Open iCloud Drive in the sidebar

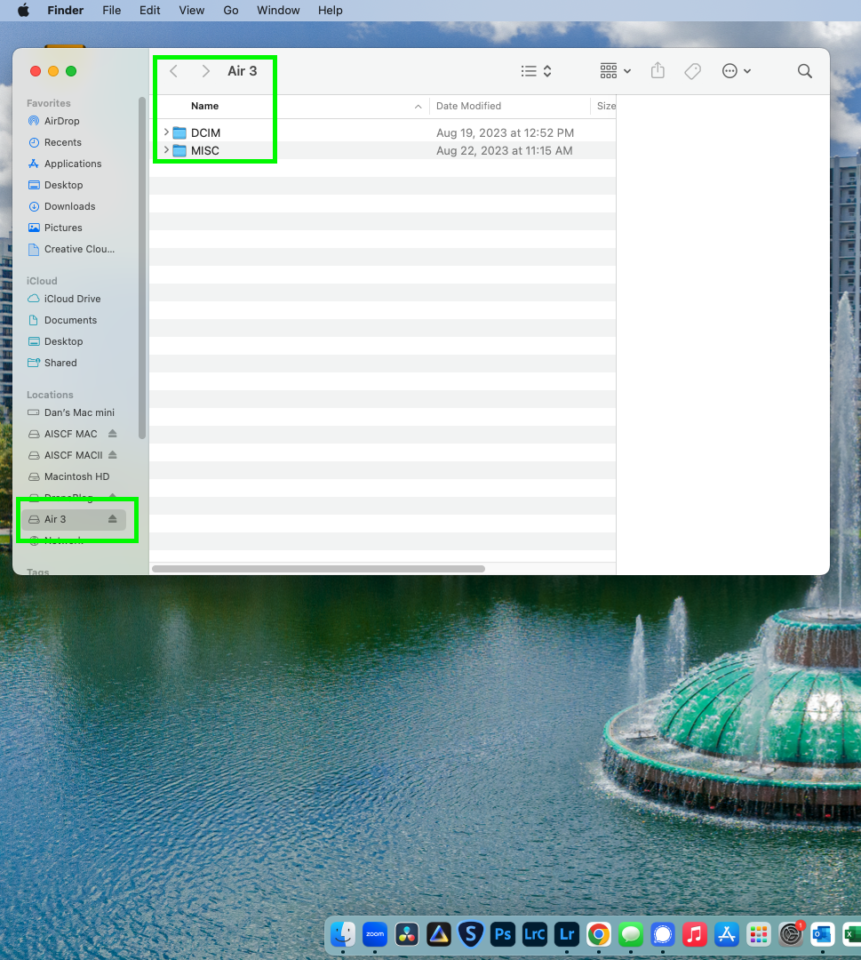[x=72, y=299]
